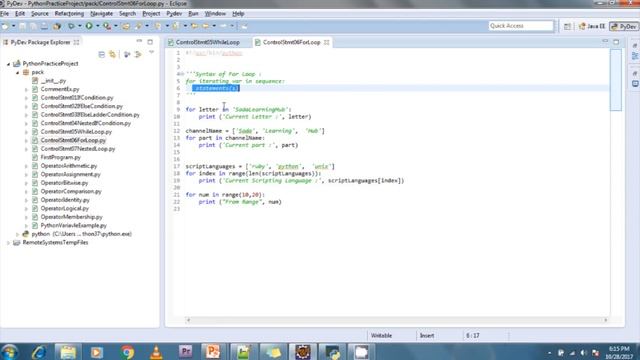Open the dropdown next to New button

point(13,26)
